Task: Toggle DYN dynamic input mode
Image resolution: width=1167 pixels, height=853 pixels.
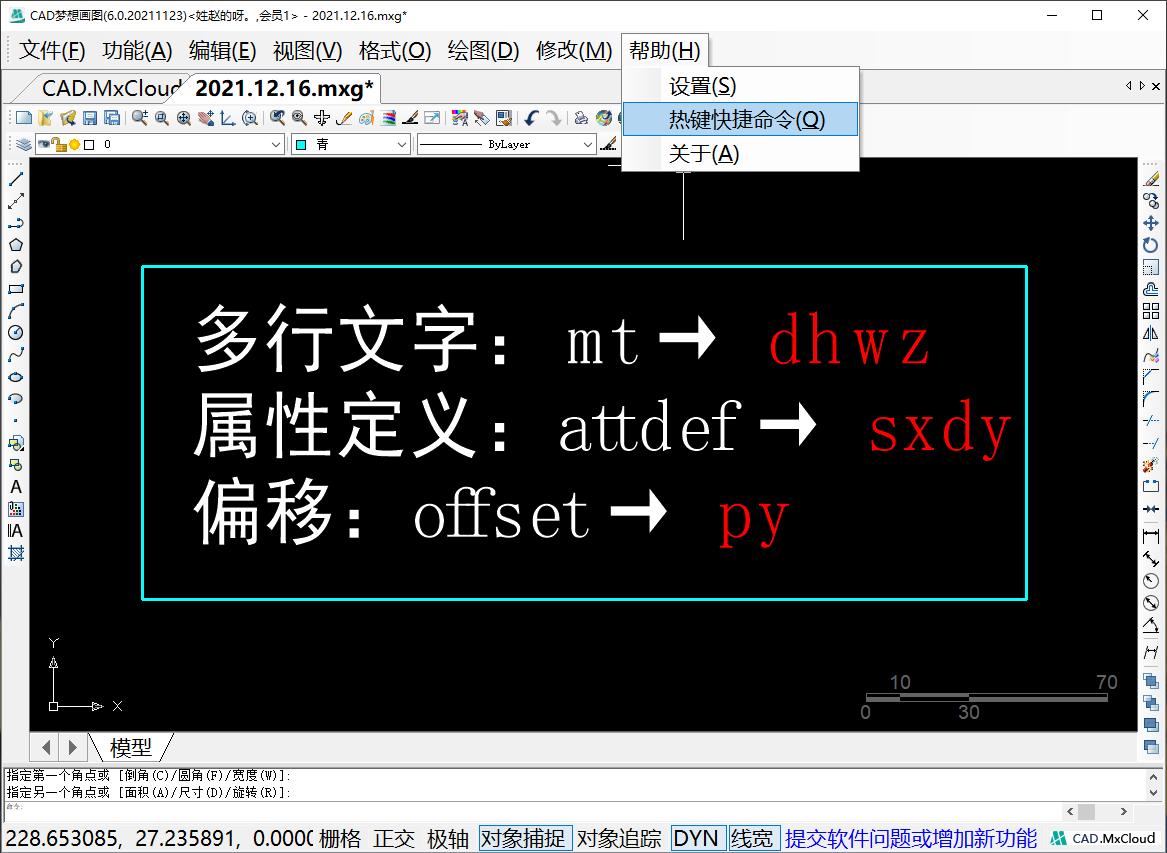Action: [697, 838]
